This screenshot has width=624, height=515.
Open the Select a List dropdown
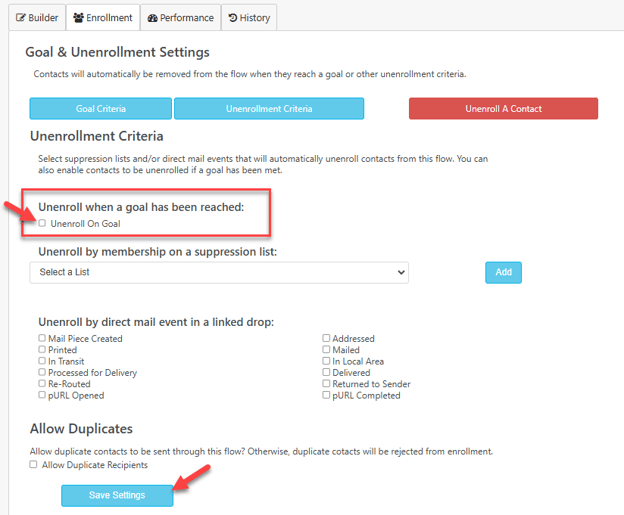219,272
